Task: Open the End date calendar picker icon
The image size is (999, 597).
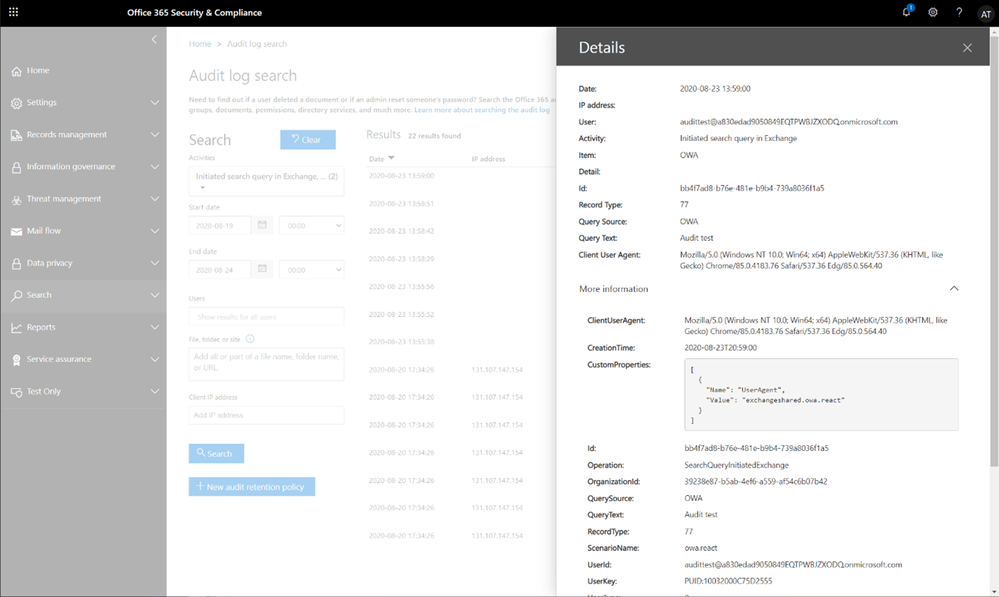Action: click(x=262, y=269)
